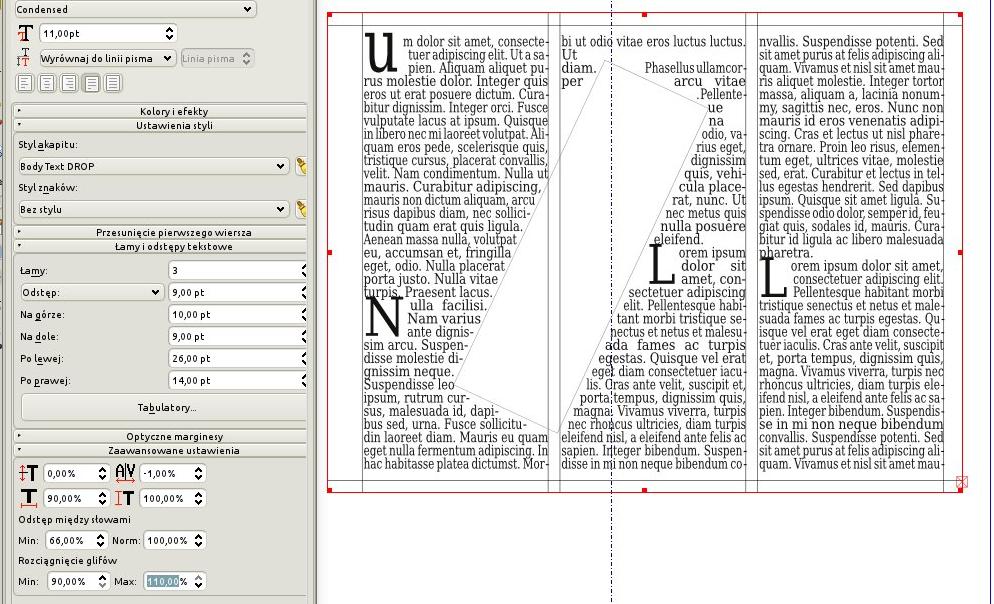Open the Wyrównaj do linii pisma dropdown
The image size is (994, 604).
click(107, 59)
